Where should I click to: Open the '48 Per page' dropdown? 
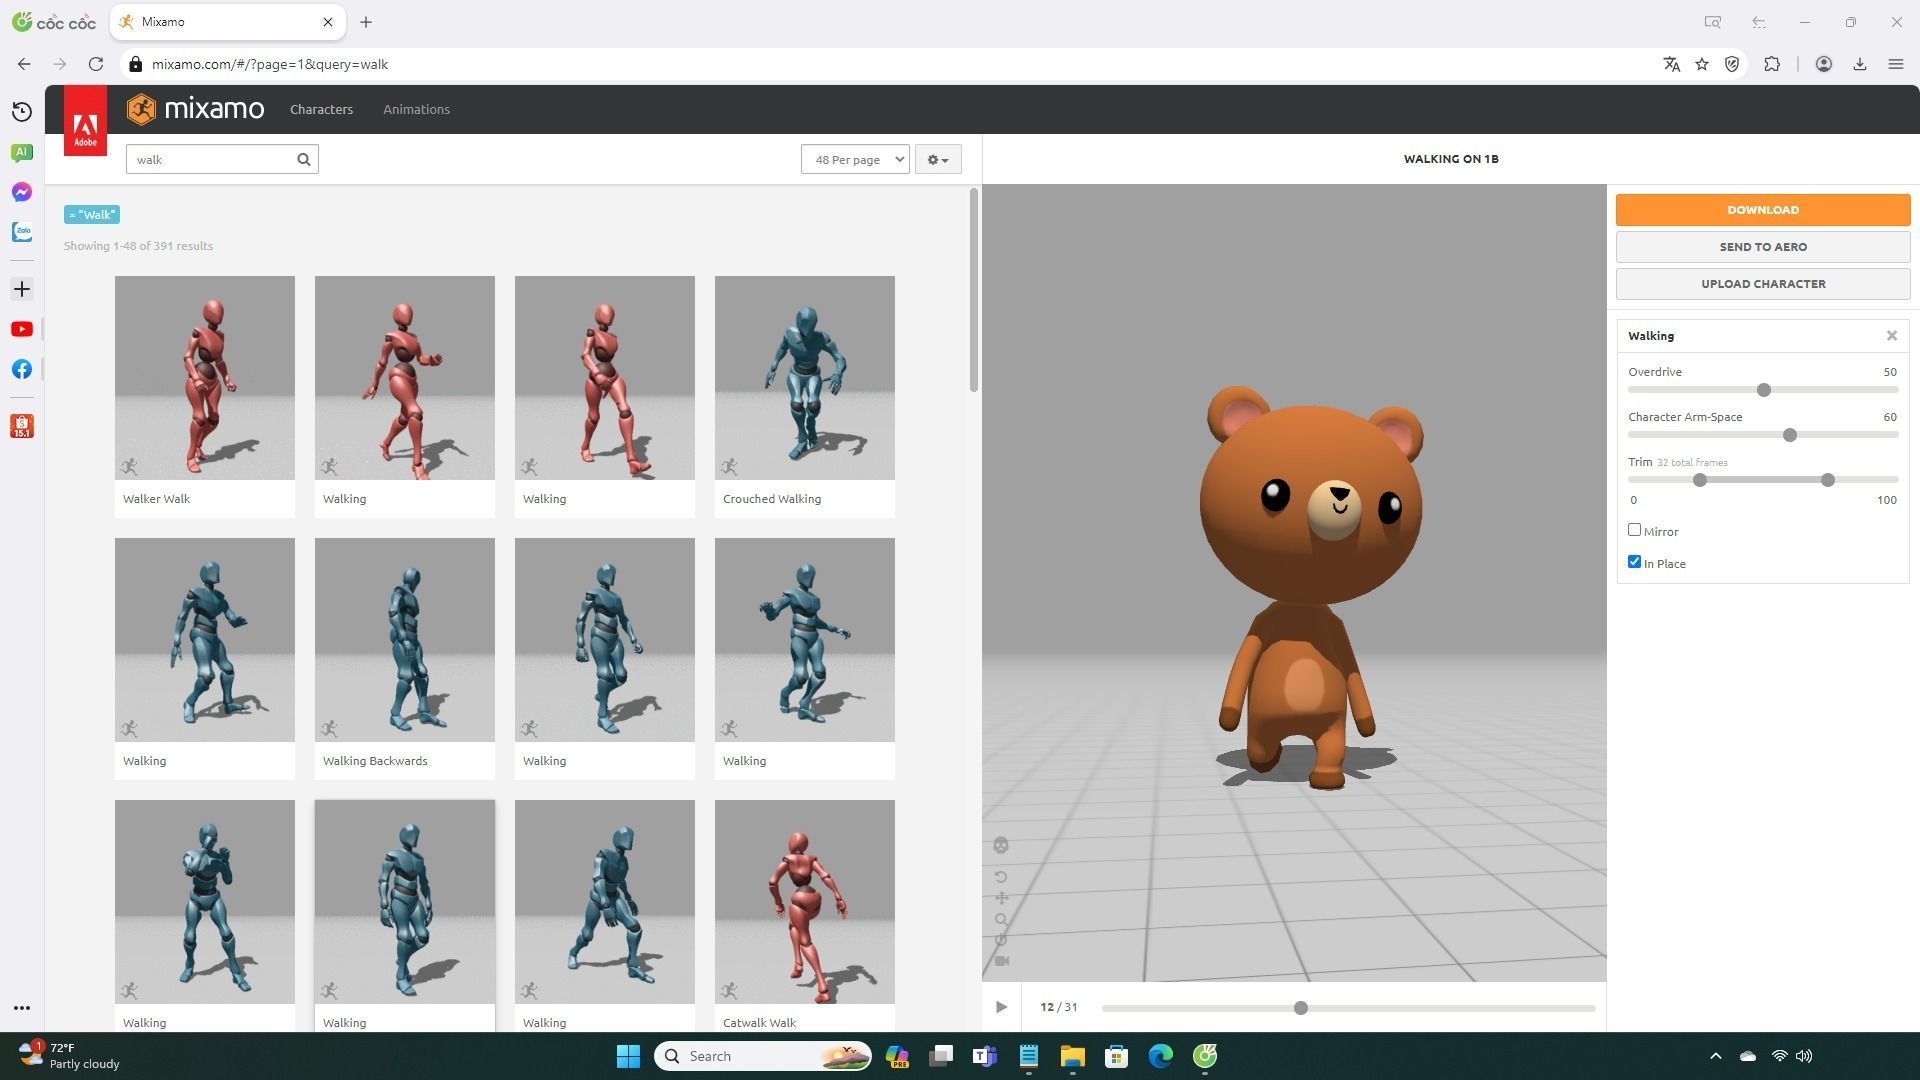[x=855, y=159]
